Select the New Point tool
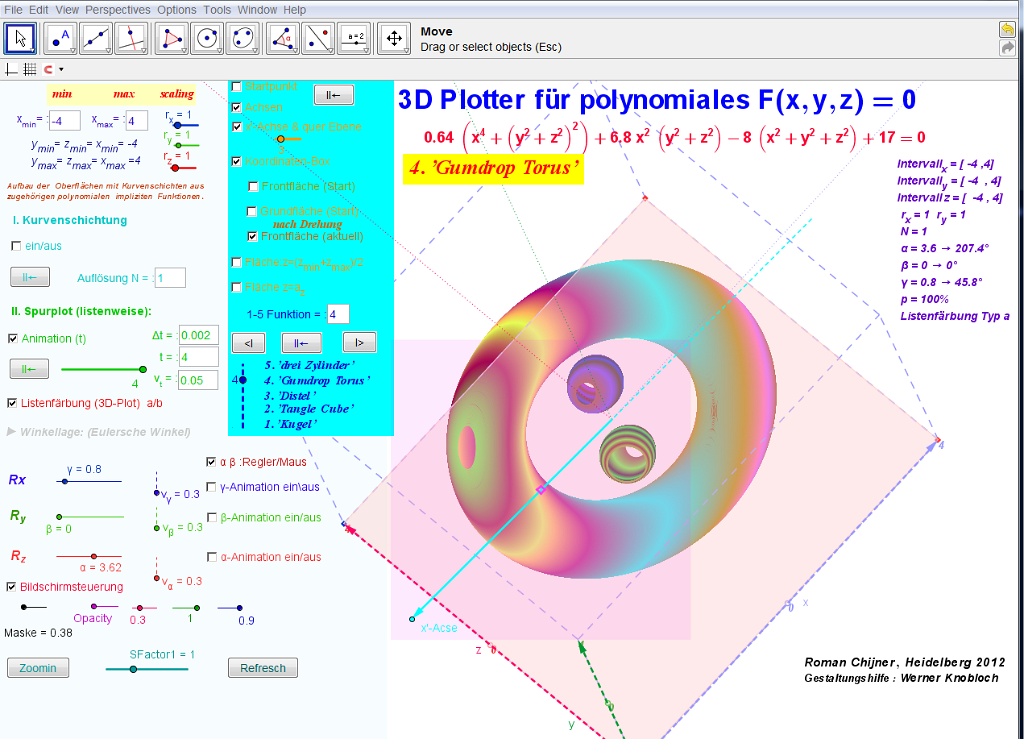 (x=59, y=38)
